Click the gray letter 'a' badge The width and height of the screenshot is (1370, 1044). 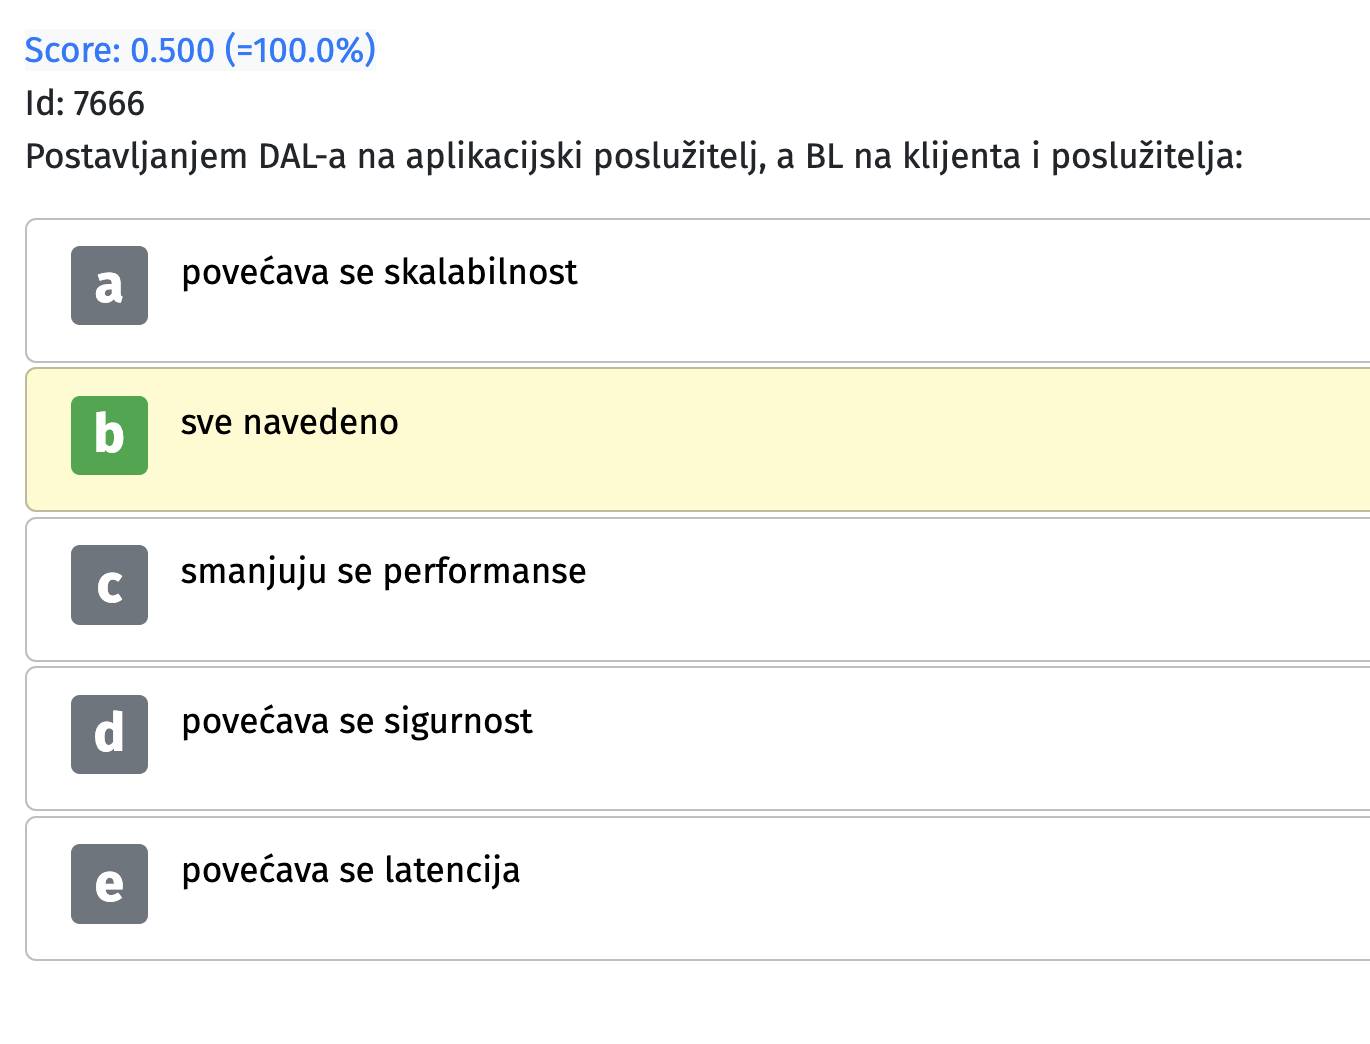pos(109,286)
